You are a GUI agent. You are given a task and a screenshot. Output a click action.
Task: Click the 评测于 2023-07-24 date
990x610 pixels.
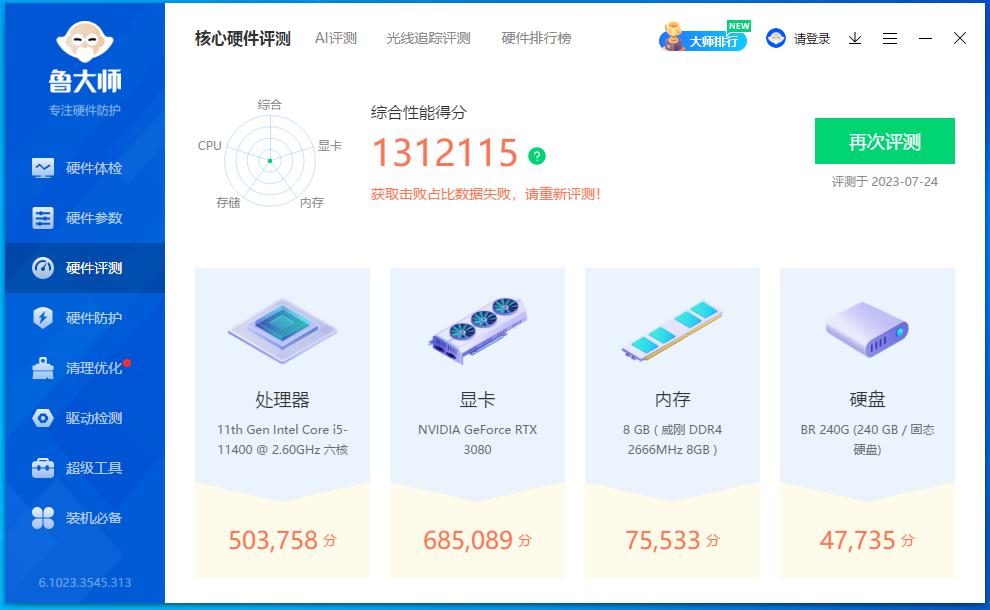885,182
